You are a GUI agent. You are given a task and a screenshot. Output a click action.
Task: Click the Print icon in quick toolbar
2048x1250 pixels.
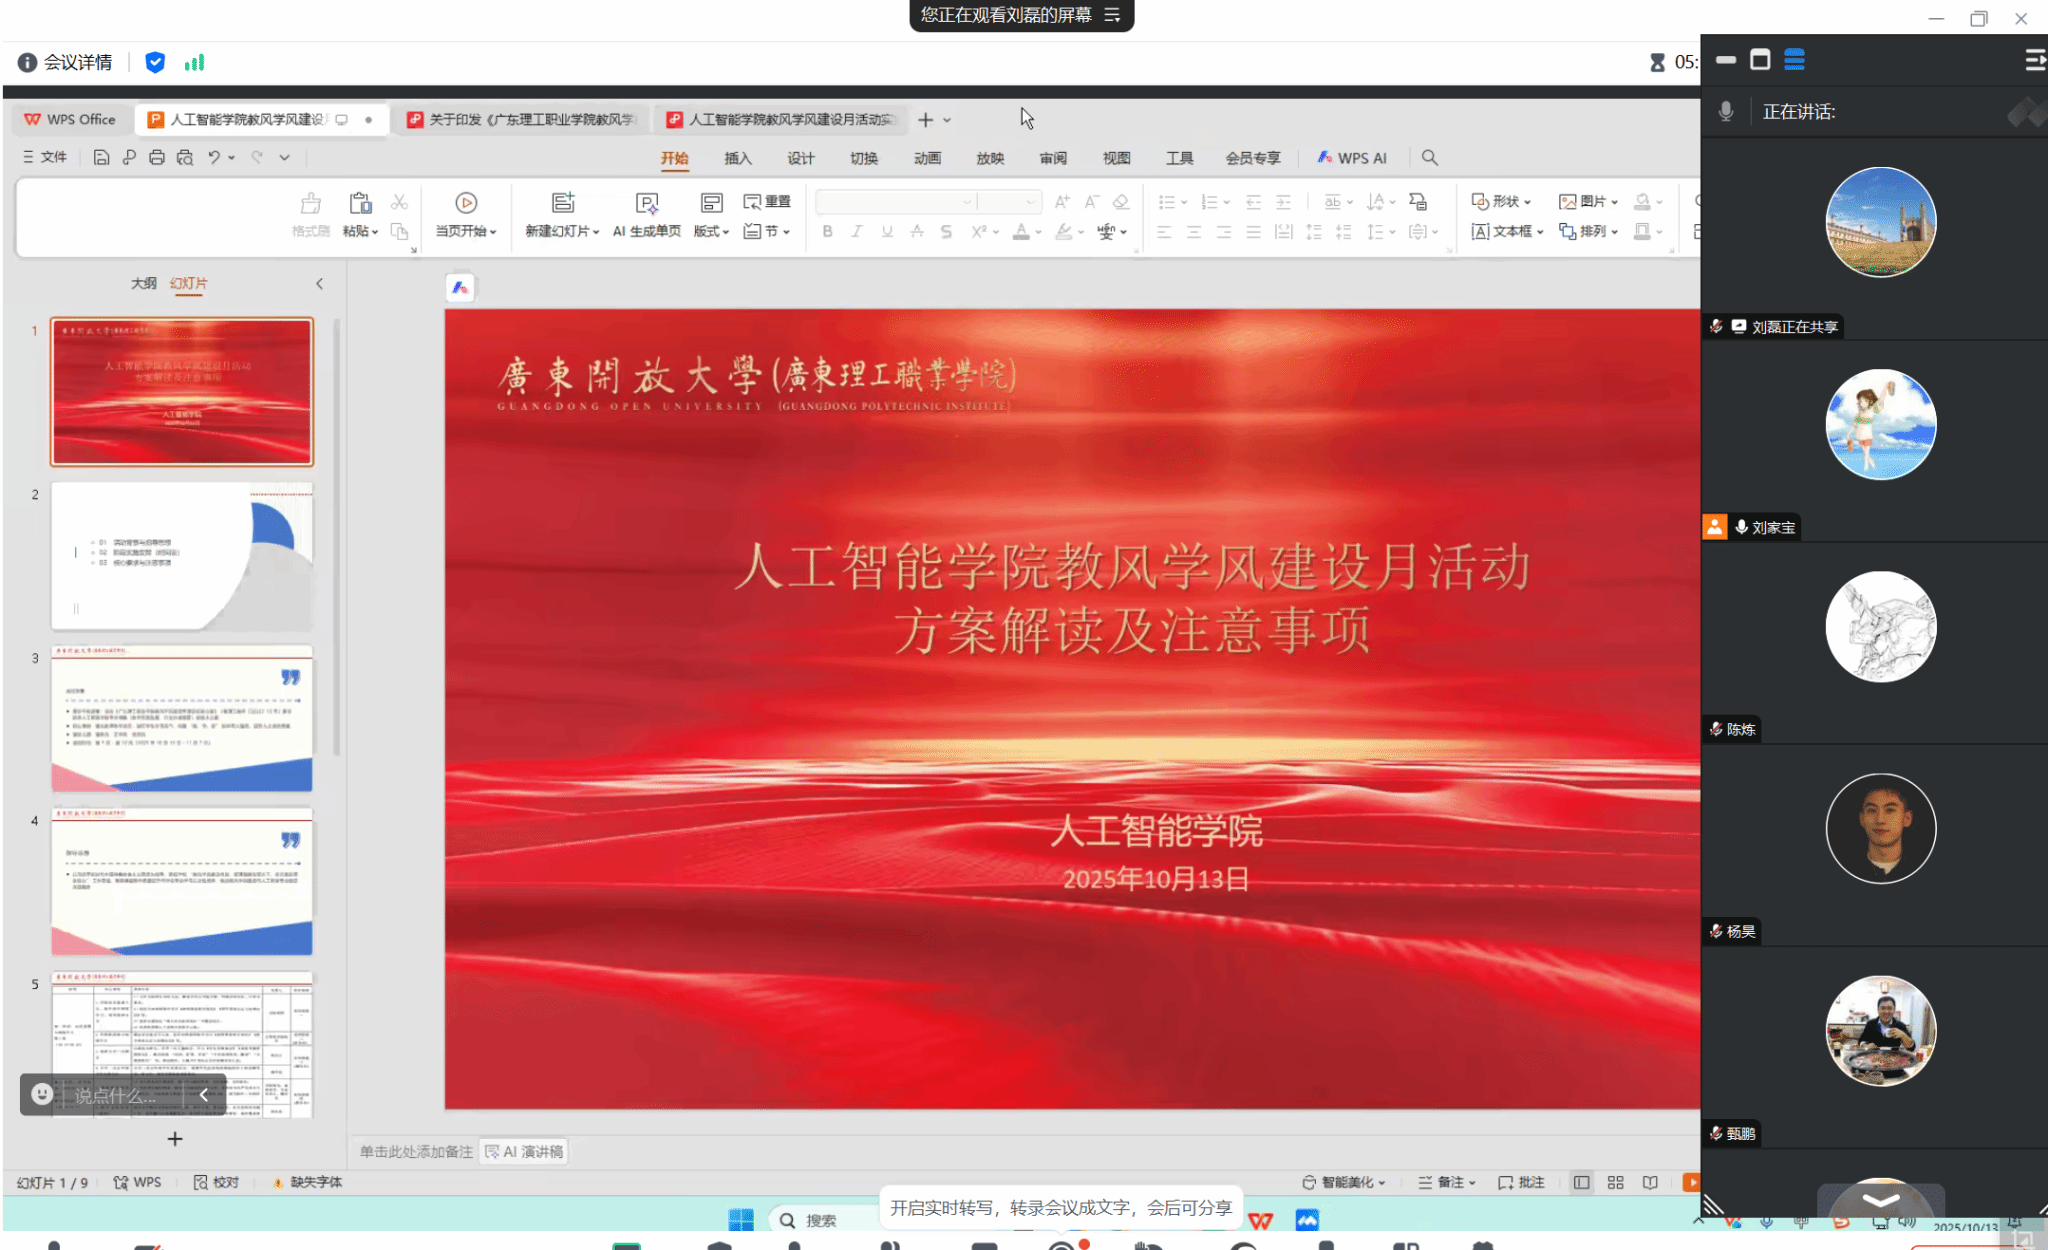157,157
